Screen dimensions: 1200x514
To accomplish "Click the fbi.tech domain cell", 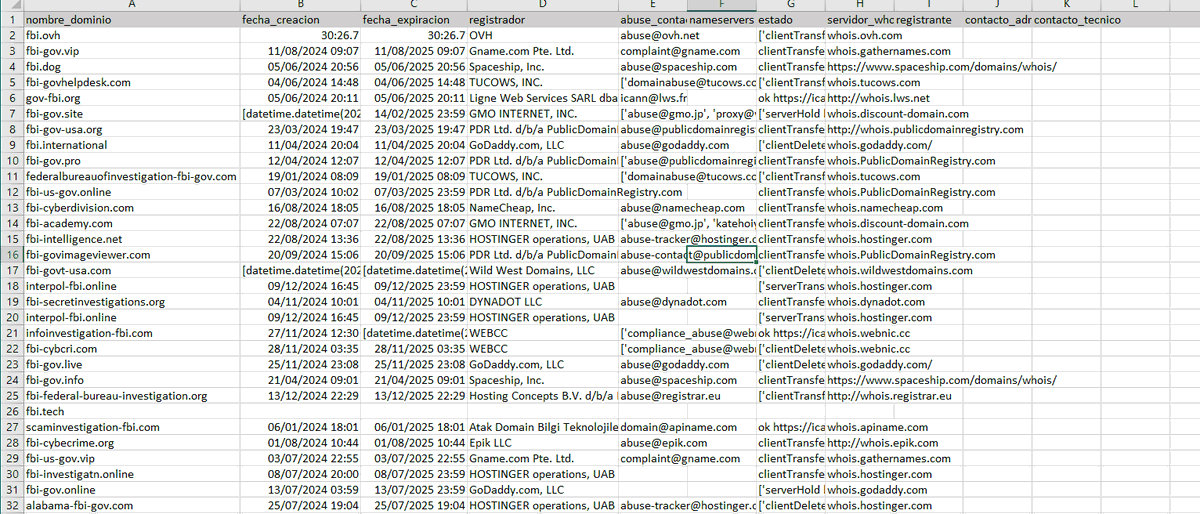I will click(131, 411).
